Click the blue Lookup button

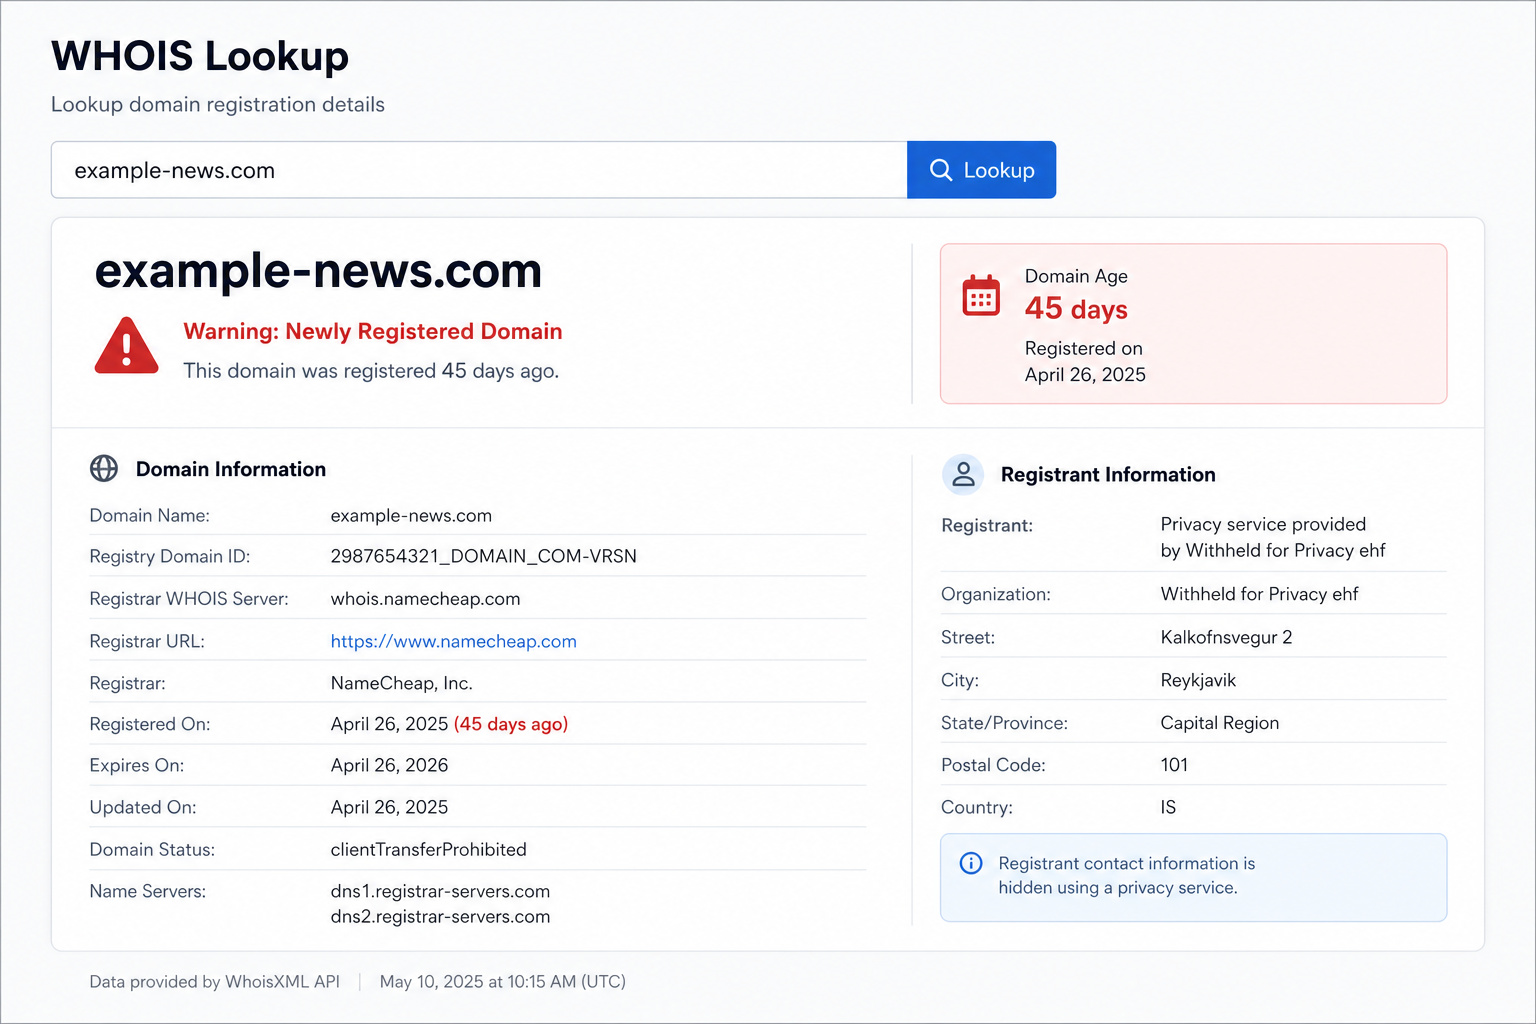pos(981,170)
